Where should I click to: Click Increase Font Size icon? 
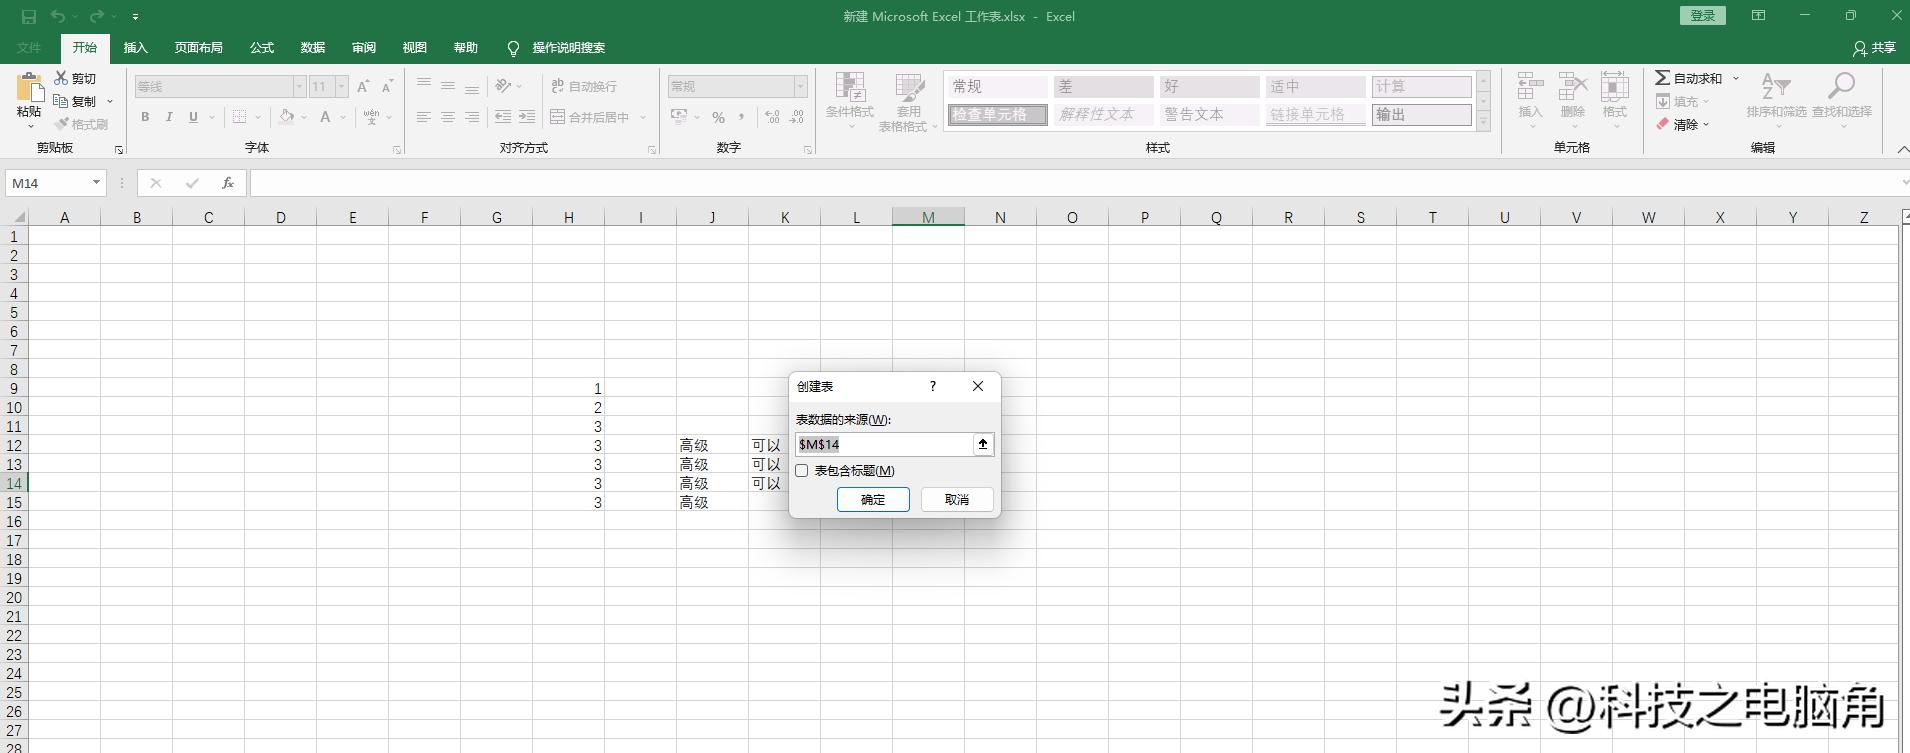pyautogui.click(x=363, y=87)
